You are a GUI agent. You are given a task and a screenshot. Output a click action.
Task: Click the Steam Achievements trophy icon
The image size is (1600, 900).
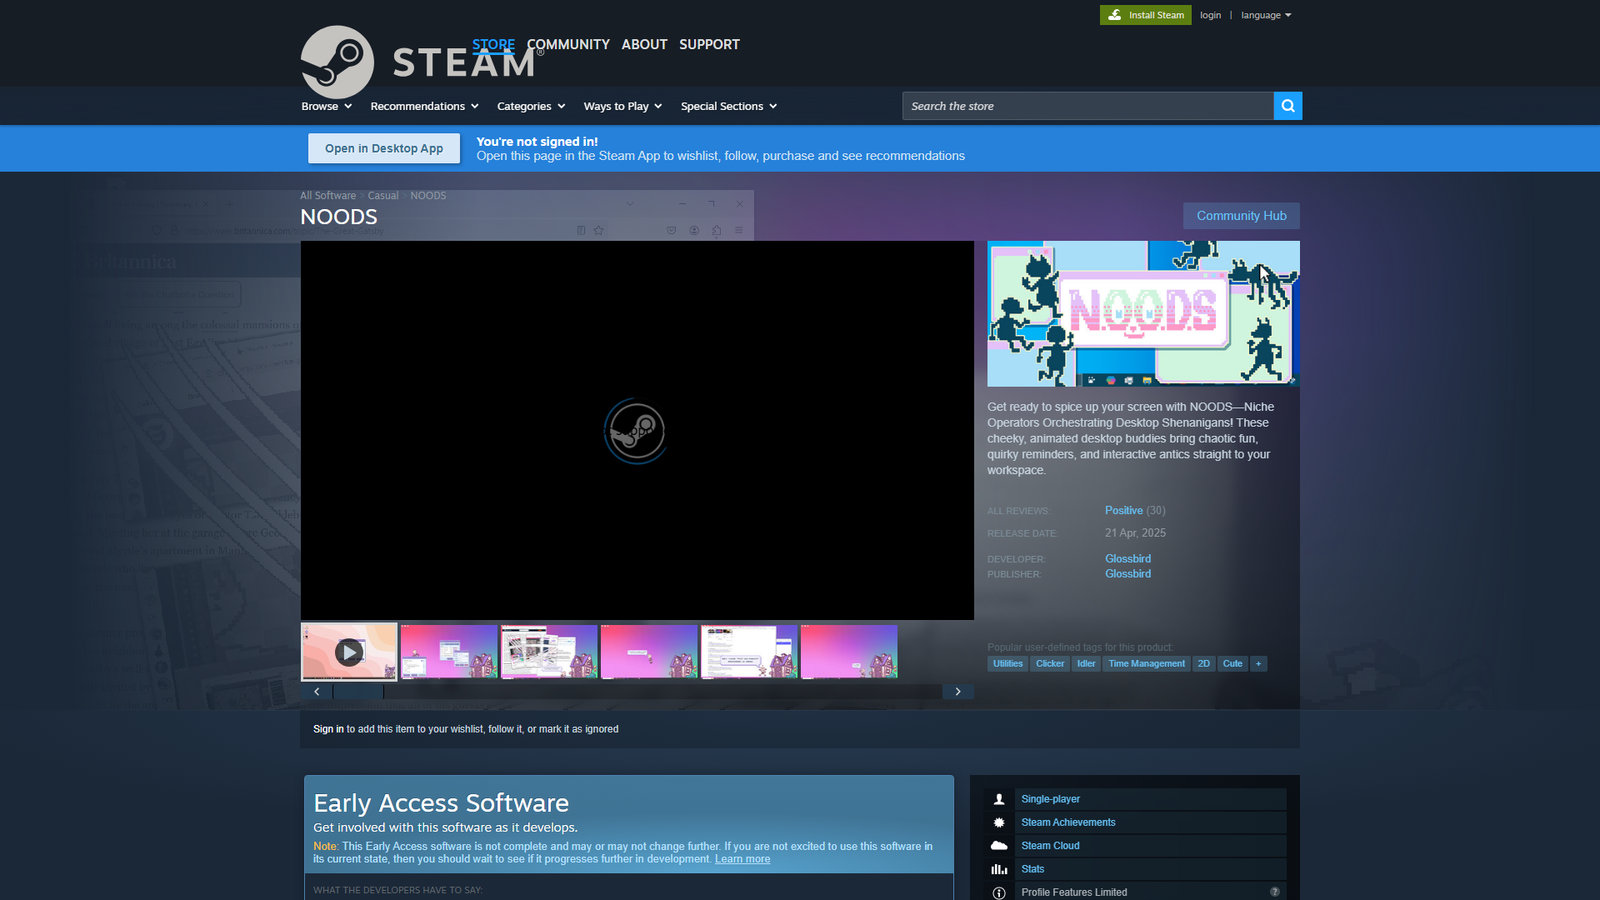point(998,821)
